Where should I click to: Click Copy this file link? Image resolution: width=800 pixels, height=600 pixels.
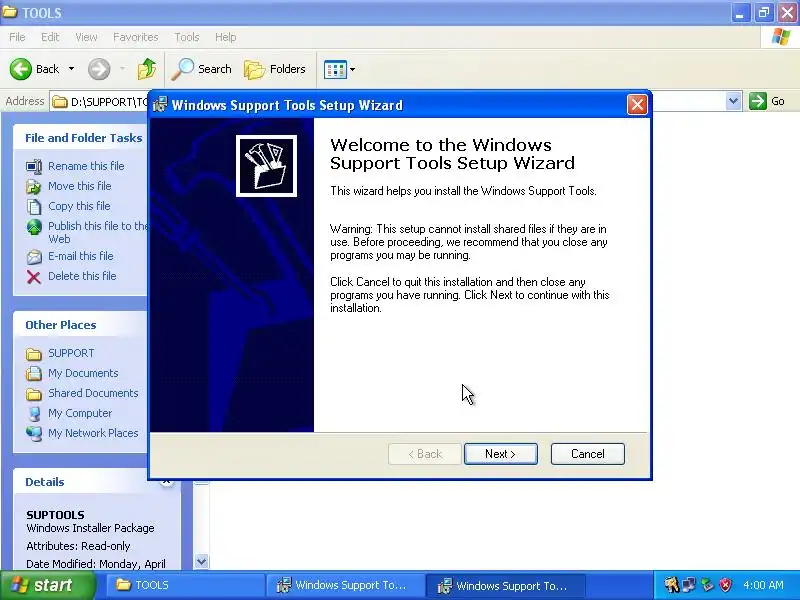(x=79, y=206)
